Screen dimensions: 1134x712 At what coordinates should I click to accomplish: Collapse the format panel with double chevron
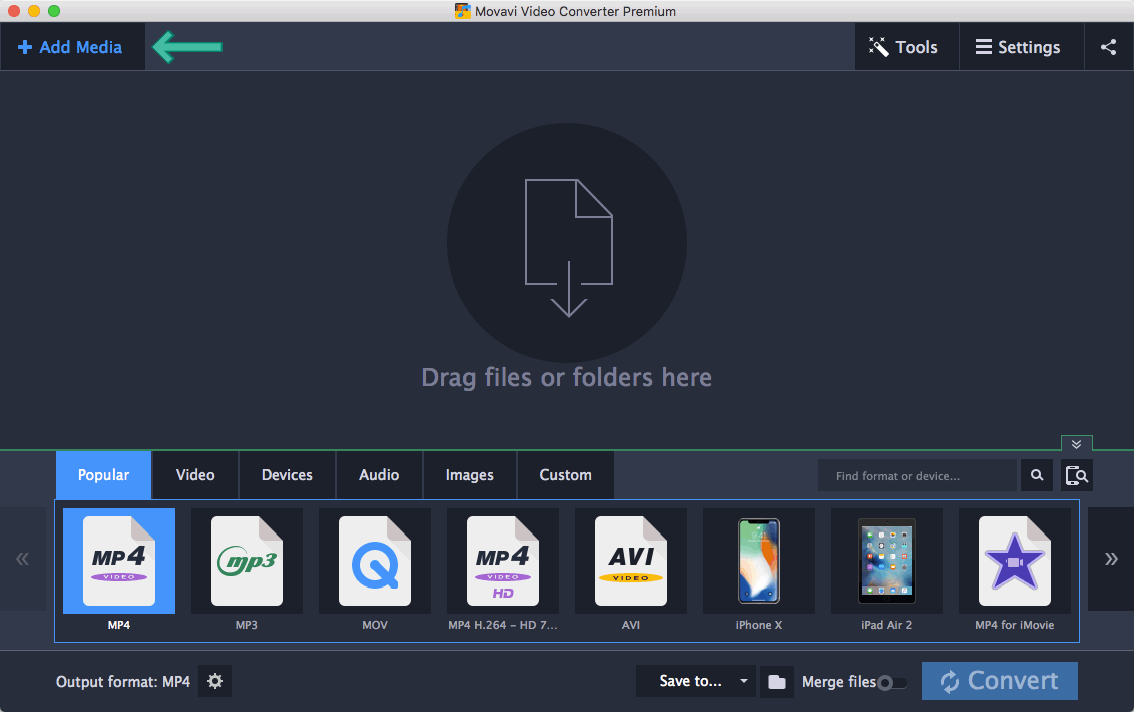1076,444
